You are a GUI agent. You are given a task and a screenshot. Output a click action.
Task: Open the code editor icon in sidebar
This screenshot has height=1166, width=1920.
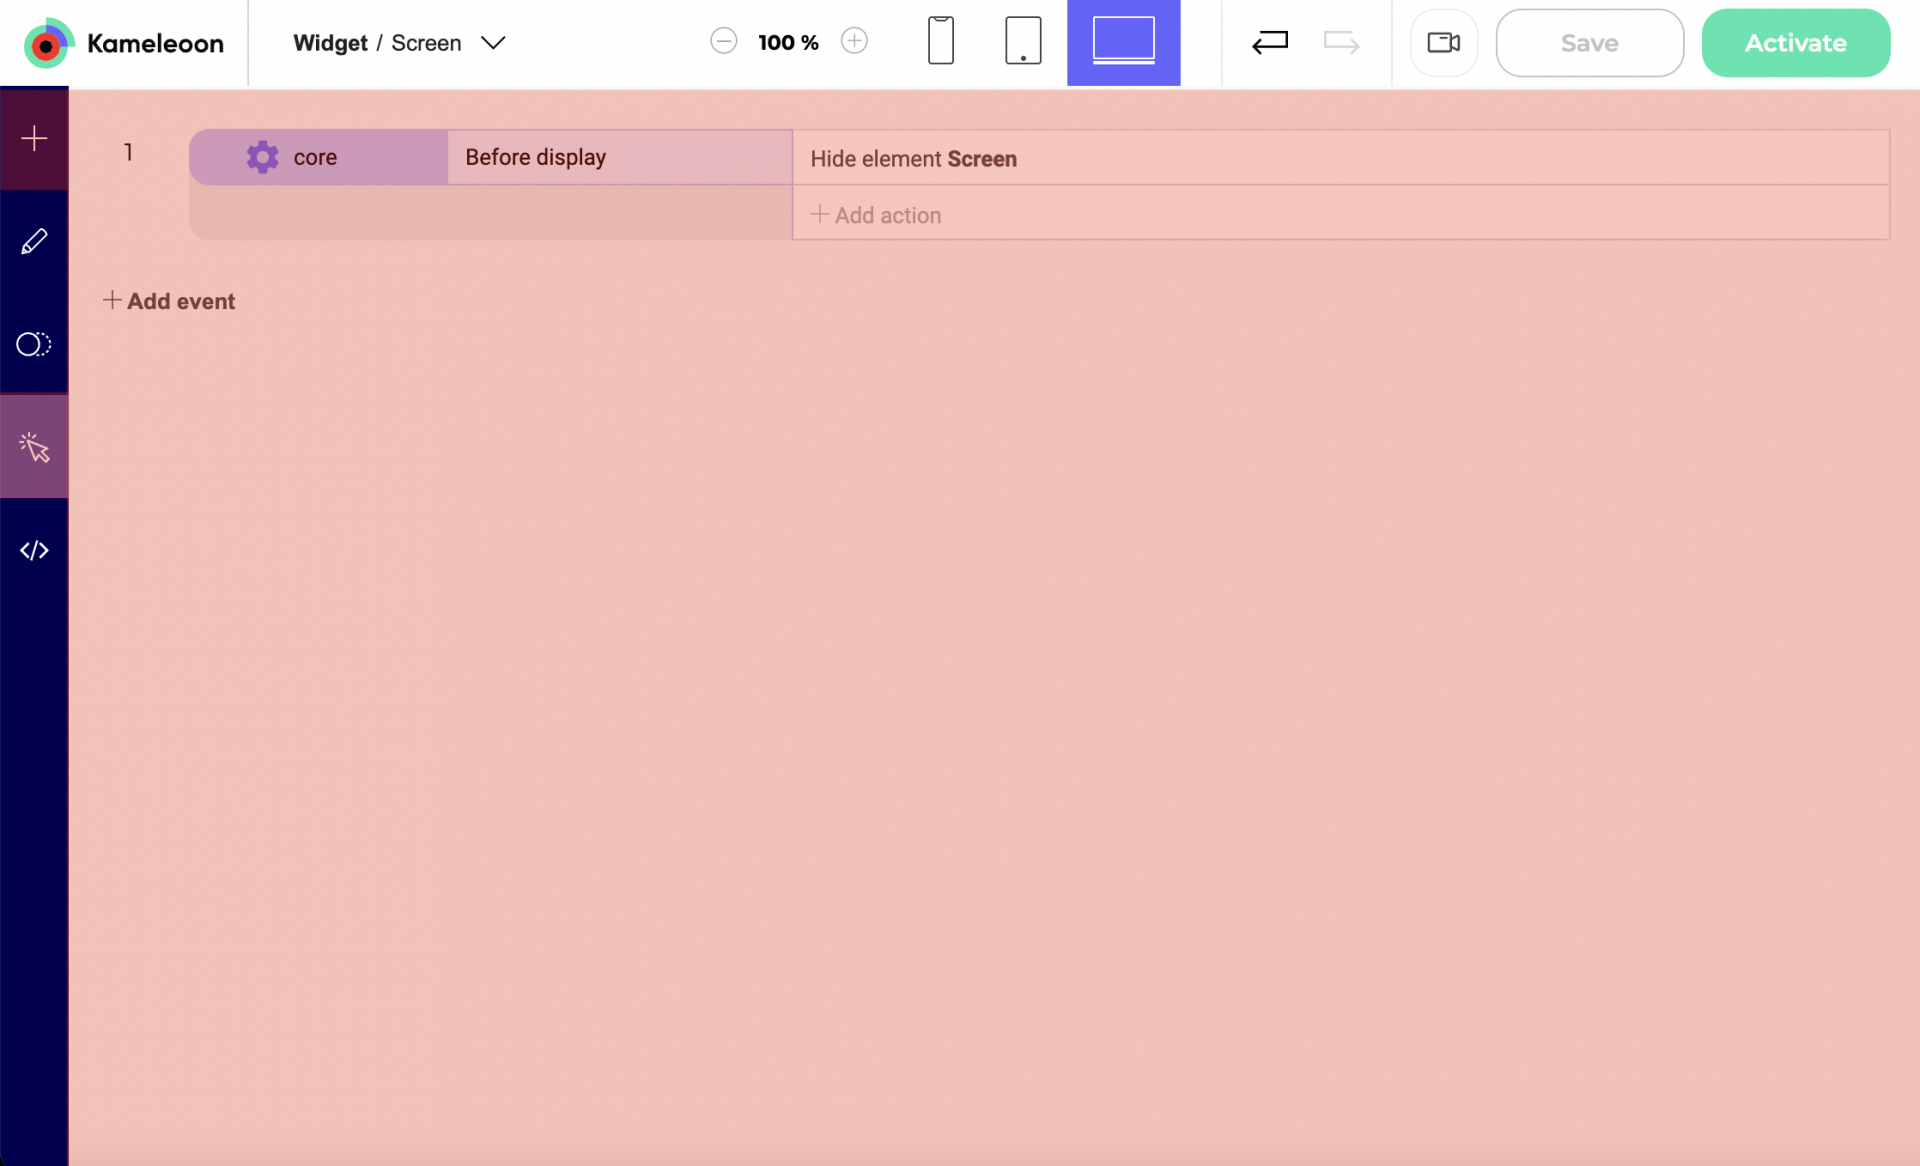34,550
